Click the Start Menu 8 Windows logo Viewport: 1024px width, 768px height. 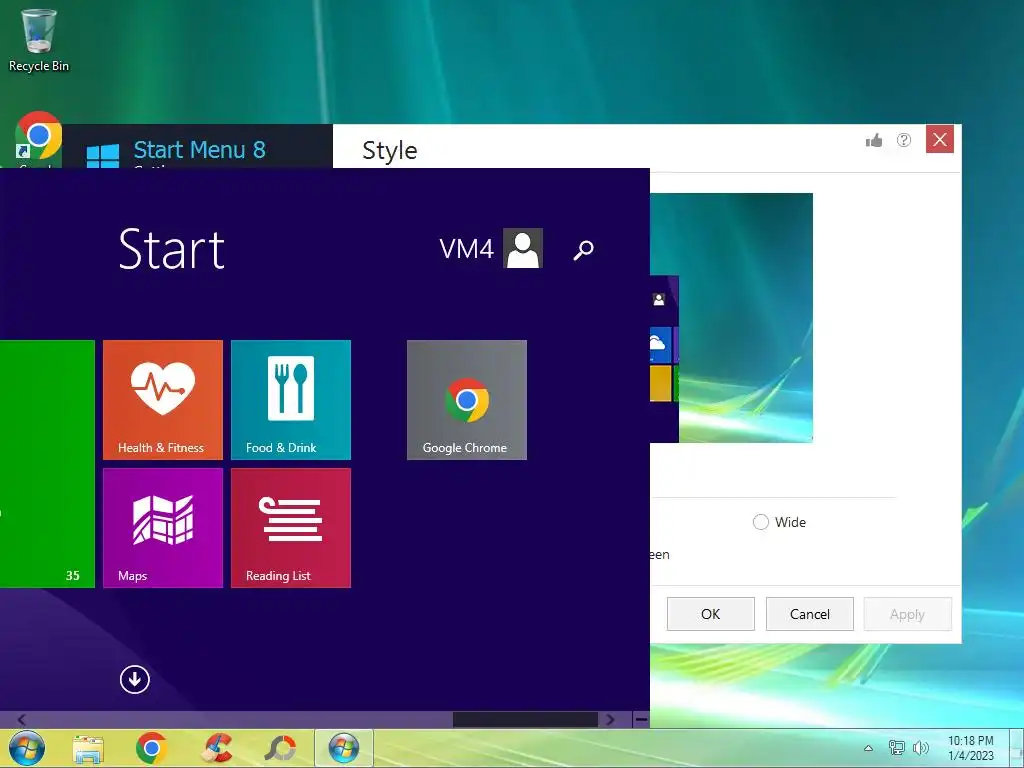tap(103, 156)
